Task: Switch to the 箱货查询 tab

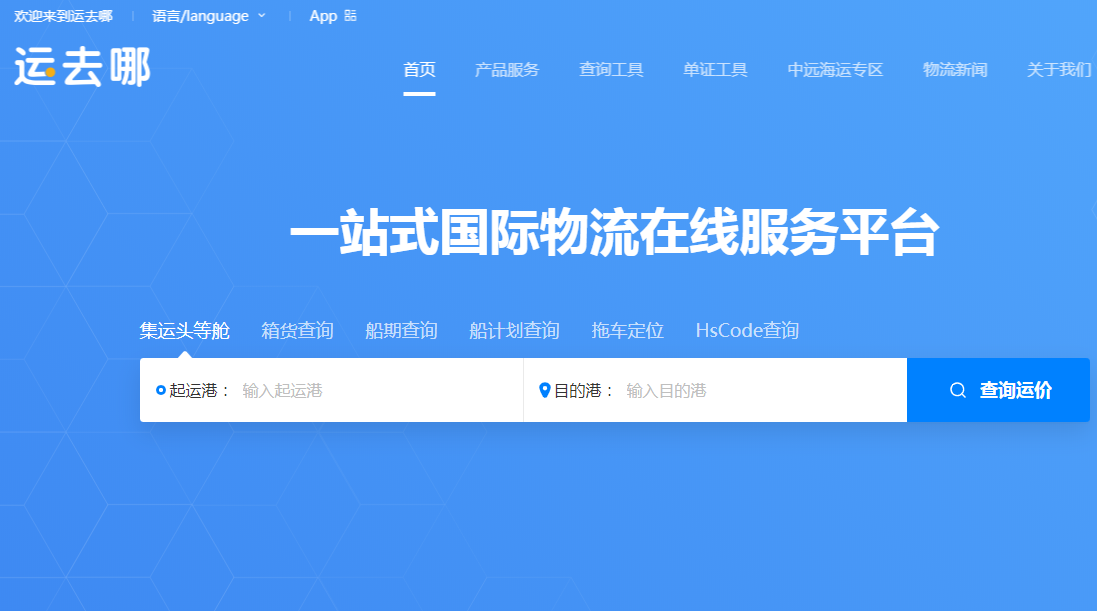Action: (297, 330)
